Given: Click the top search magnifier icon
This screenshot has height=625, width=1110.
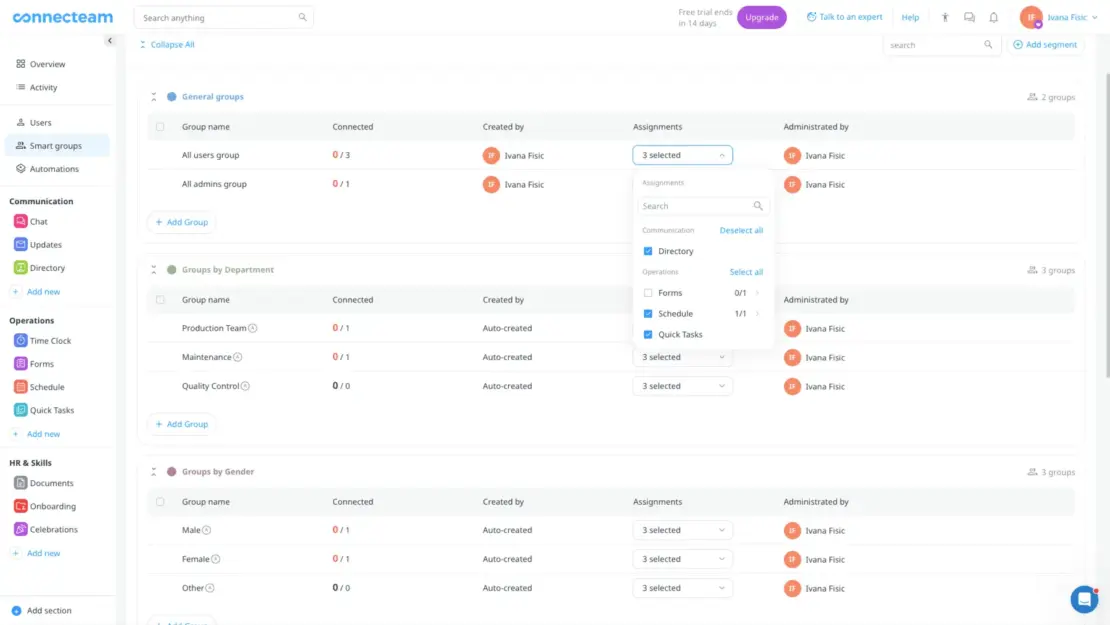Looking at the screenshot, I should coord(302,17).
